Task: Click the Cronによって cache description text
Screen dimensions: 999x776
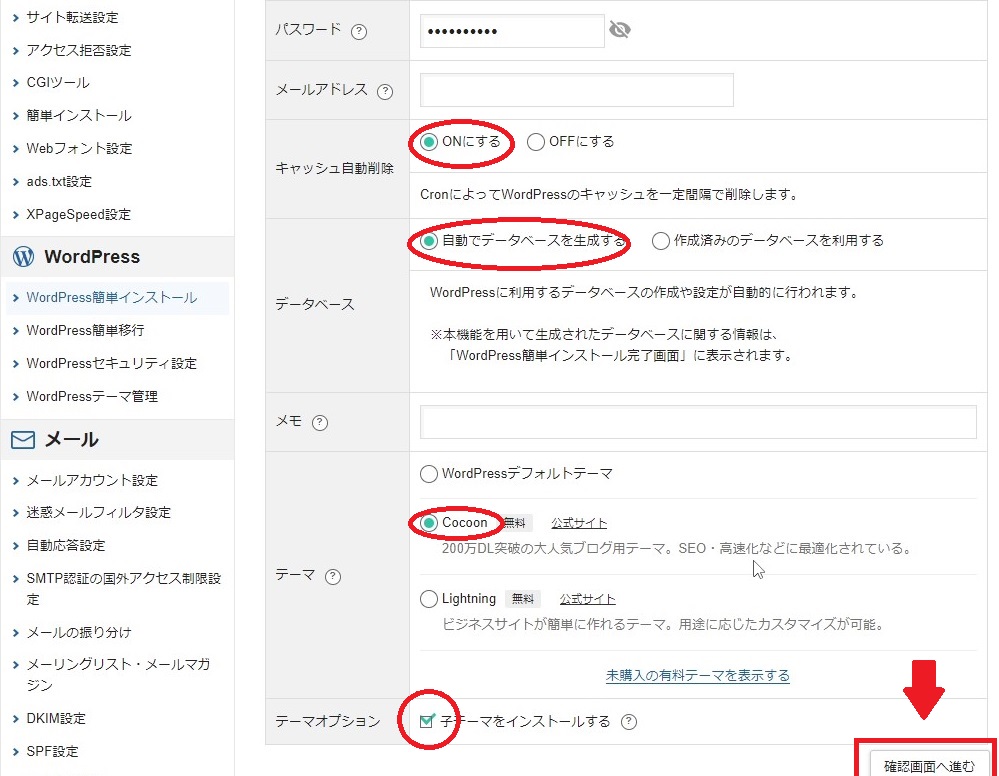Action: [x=609, y=194]
